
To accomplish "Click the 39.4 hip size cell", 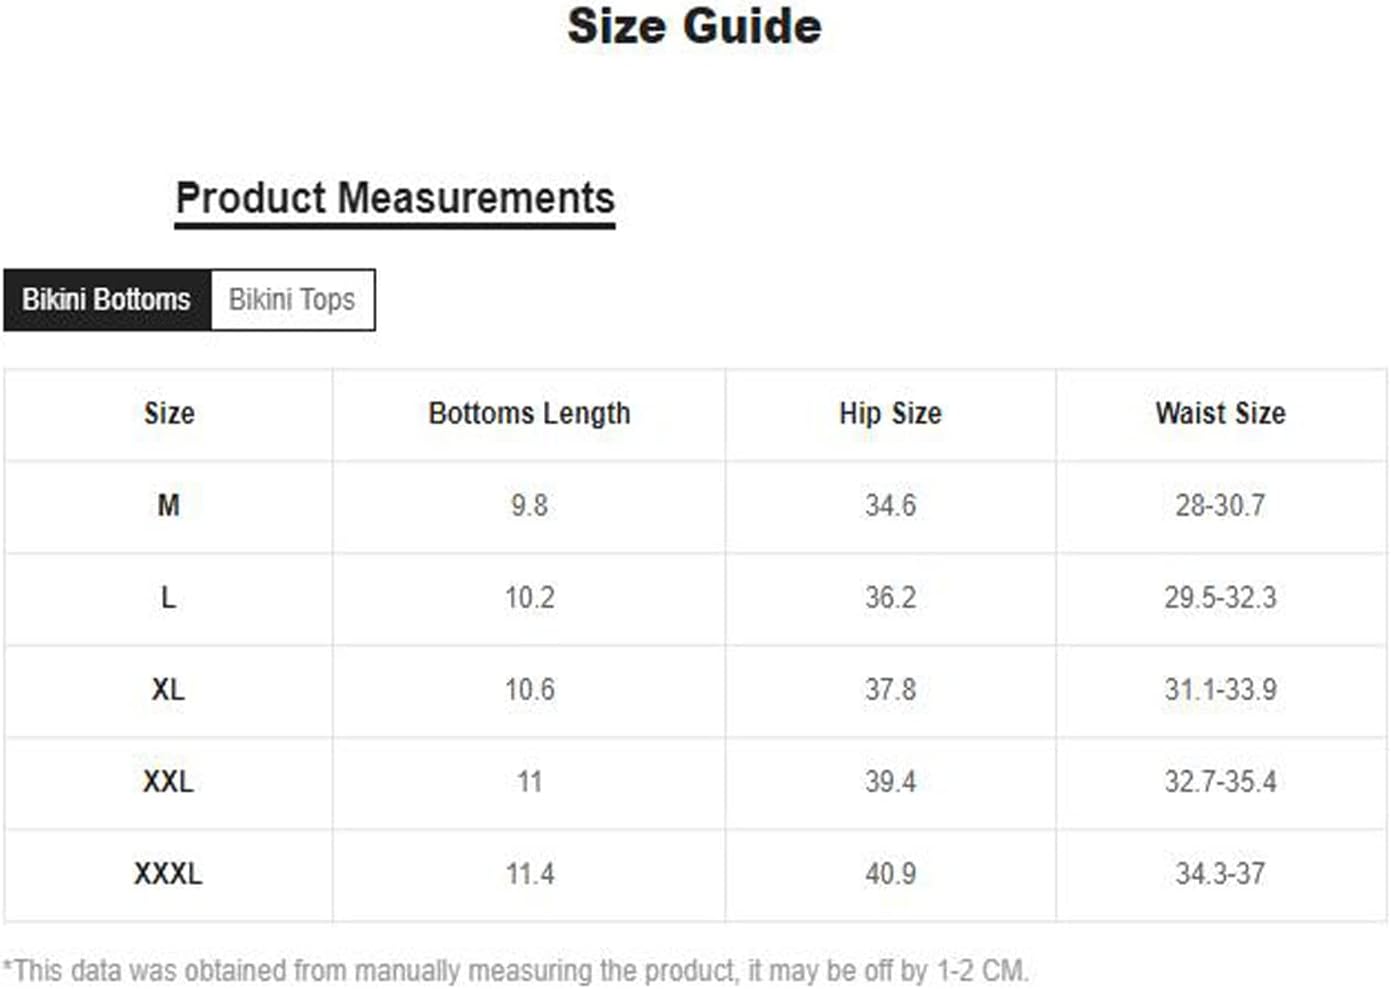I will click(x=890, y=782).
